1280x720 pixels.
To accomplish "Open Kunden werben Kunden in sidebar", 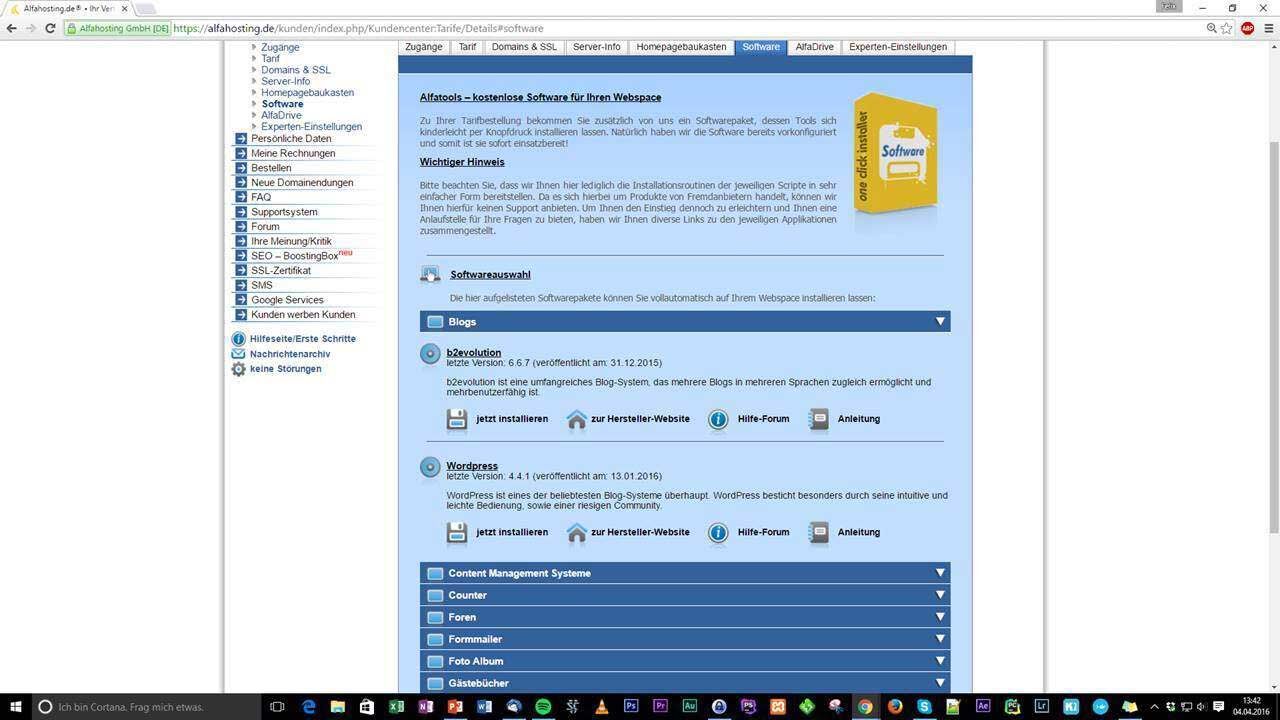I will tap(303, 315).
